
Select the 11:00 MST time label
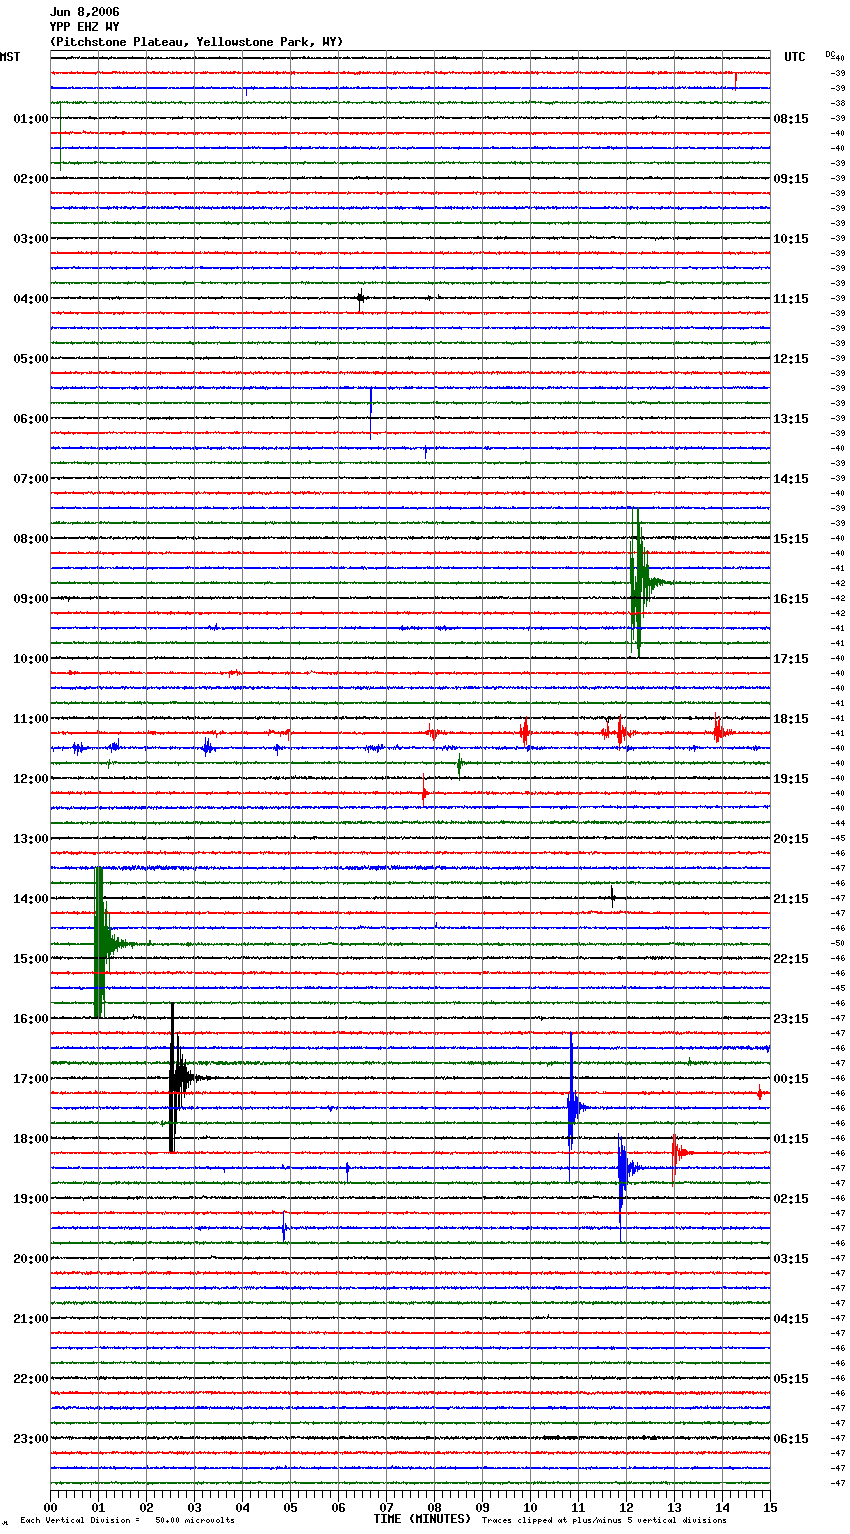click(x=31, y=718)
